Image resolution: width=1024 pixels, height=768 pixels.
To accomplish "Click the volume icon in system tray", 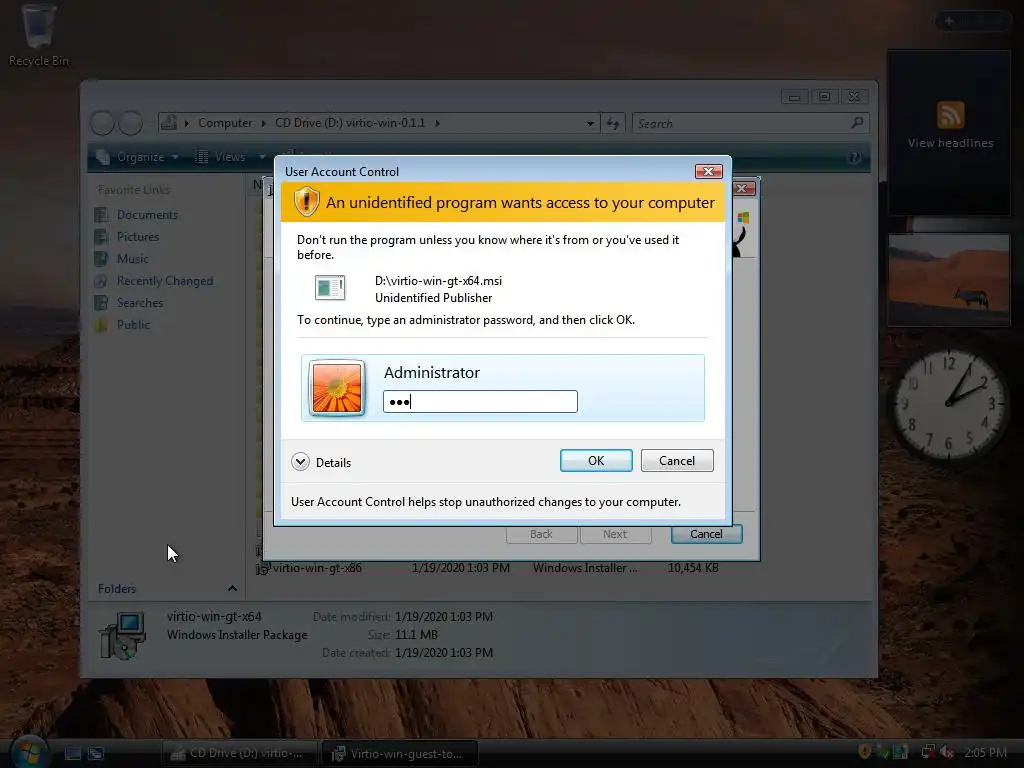I will click(x=947, y=752).
